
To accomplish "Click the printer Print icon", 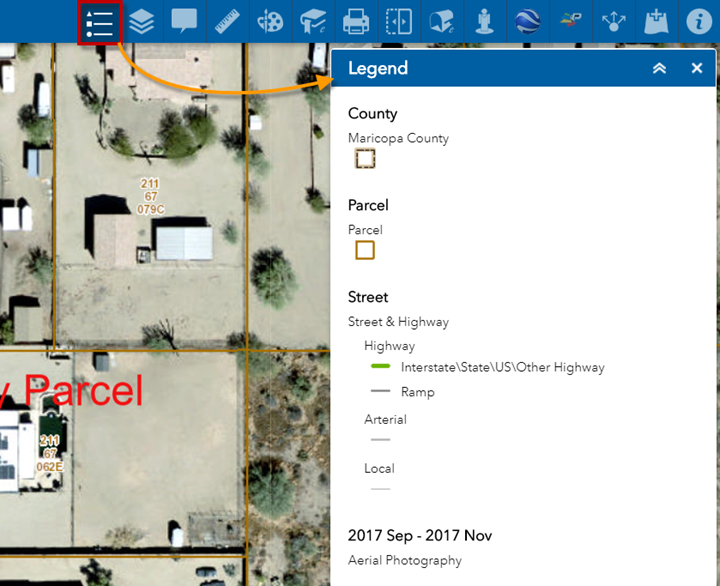I will coord(356,22).
